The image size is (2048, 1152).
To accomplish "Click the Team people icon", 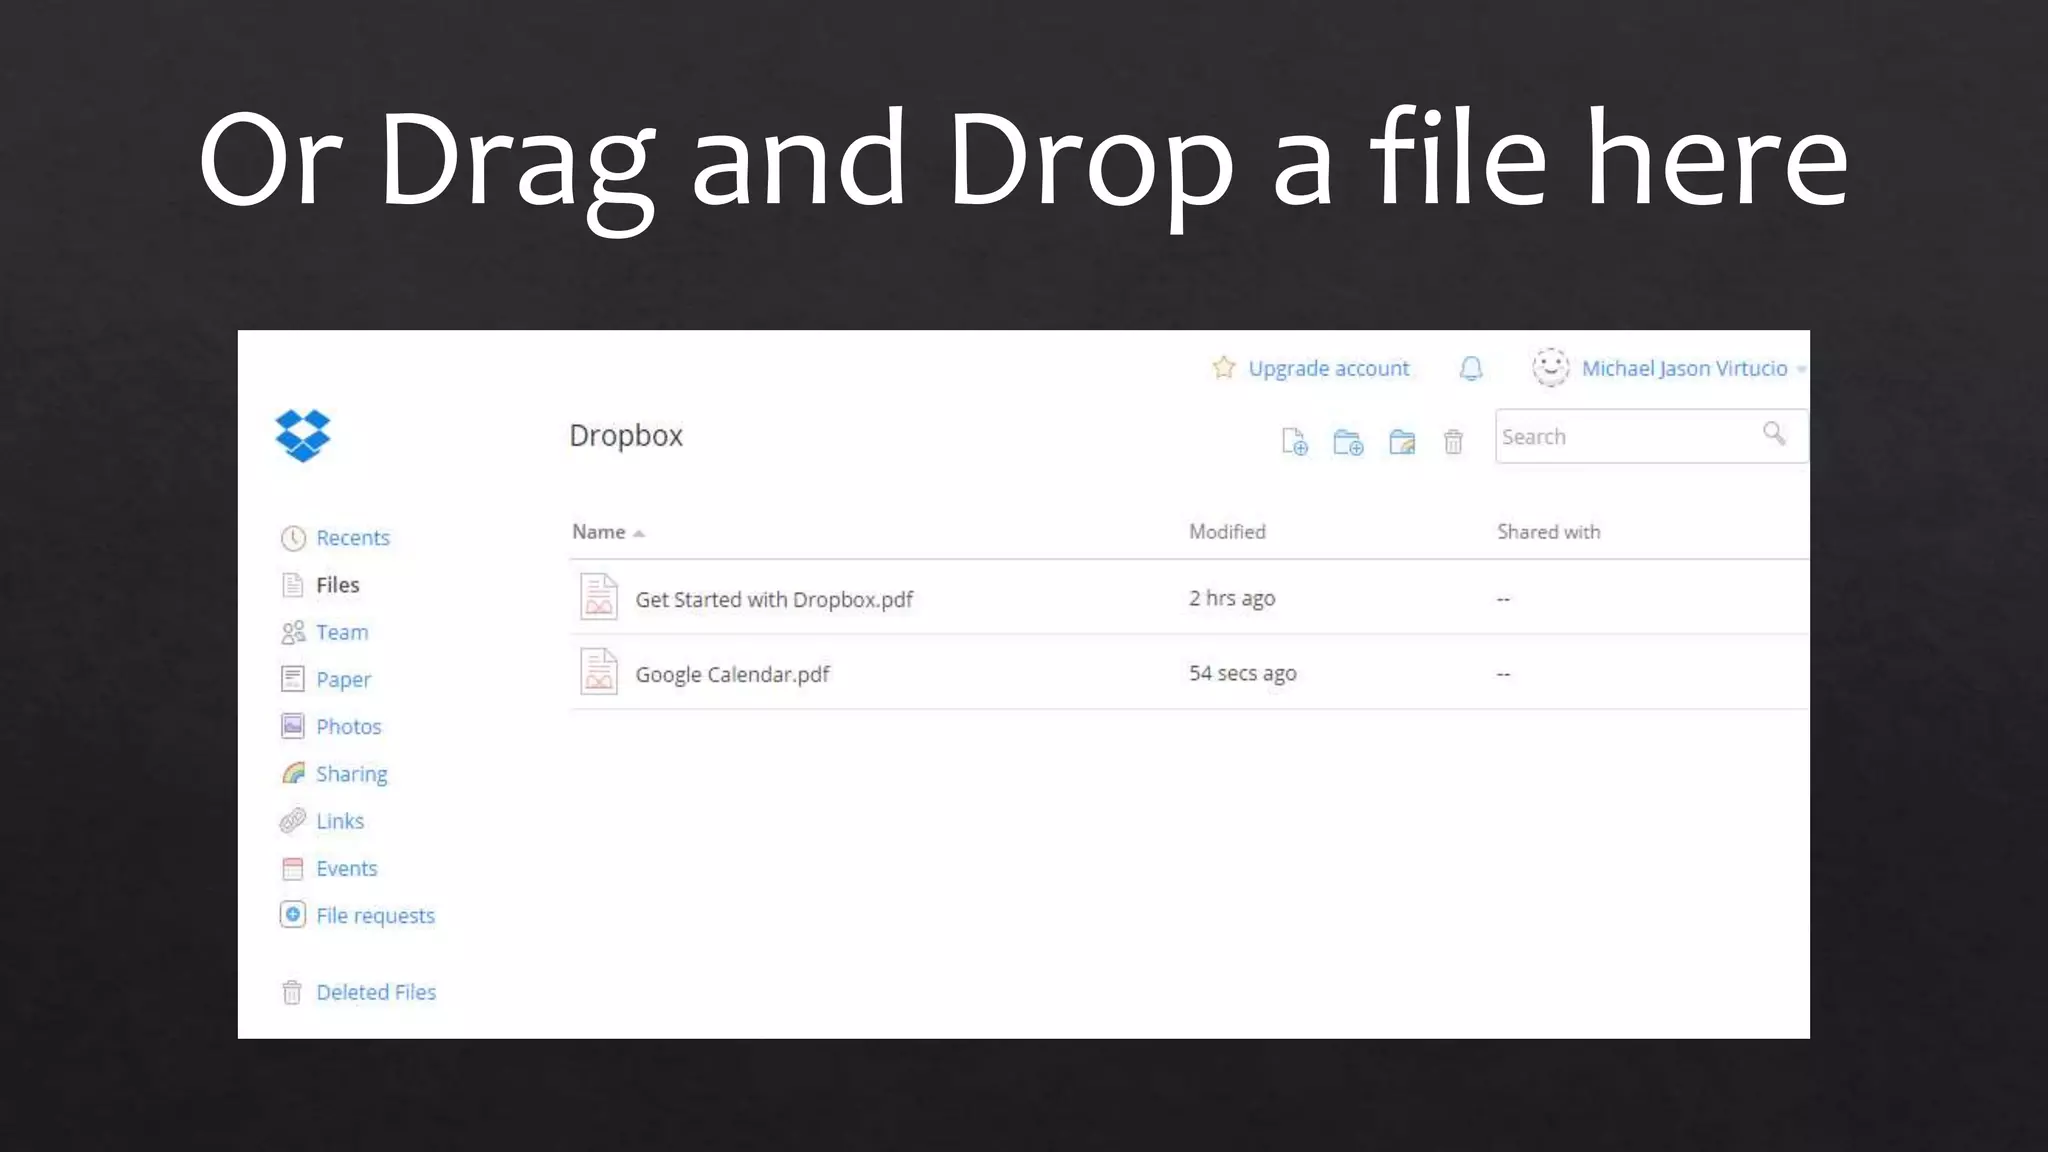I will pyautogui.click(x=293, y=632).
